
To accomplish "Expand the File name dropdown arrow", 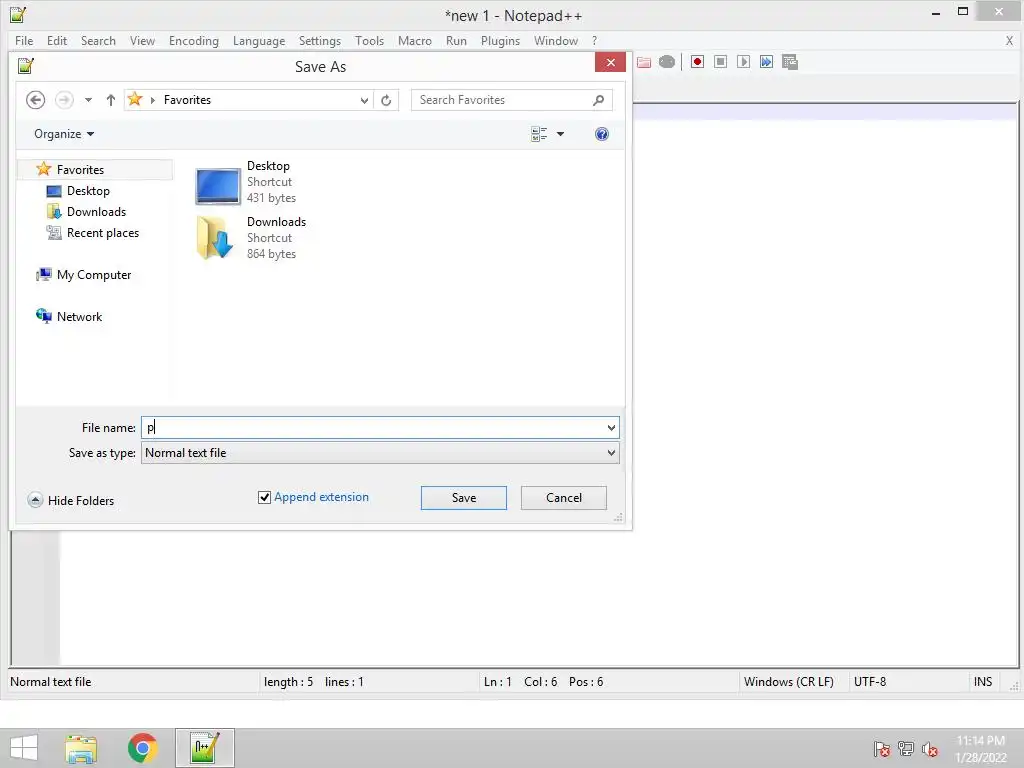I will click(x=611, y=428).
